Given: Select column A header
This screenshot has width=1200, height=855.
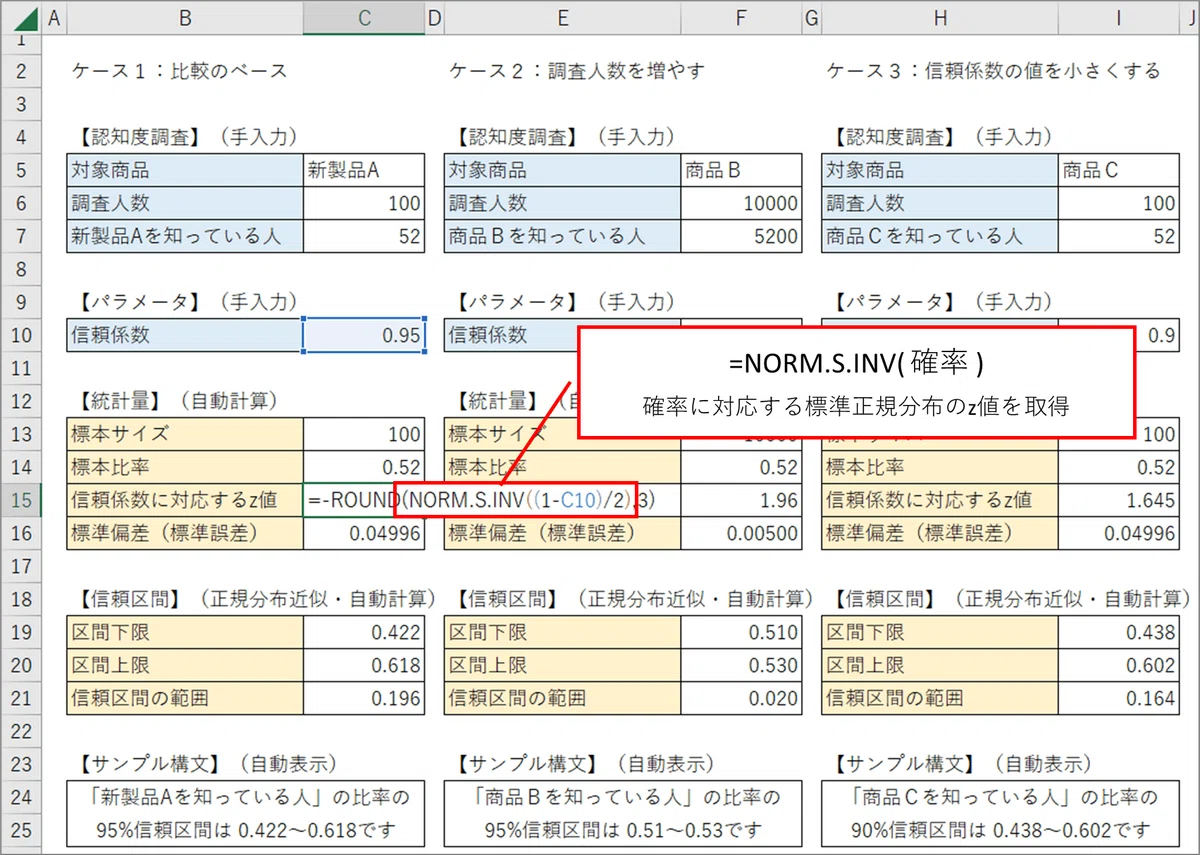Looking at the screenshot, I should point(53,17).
